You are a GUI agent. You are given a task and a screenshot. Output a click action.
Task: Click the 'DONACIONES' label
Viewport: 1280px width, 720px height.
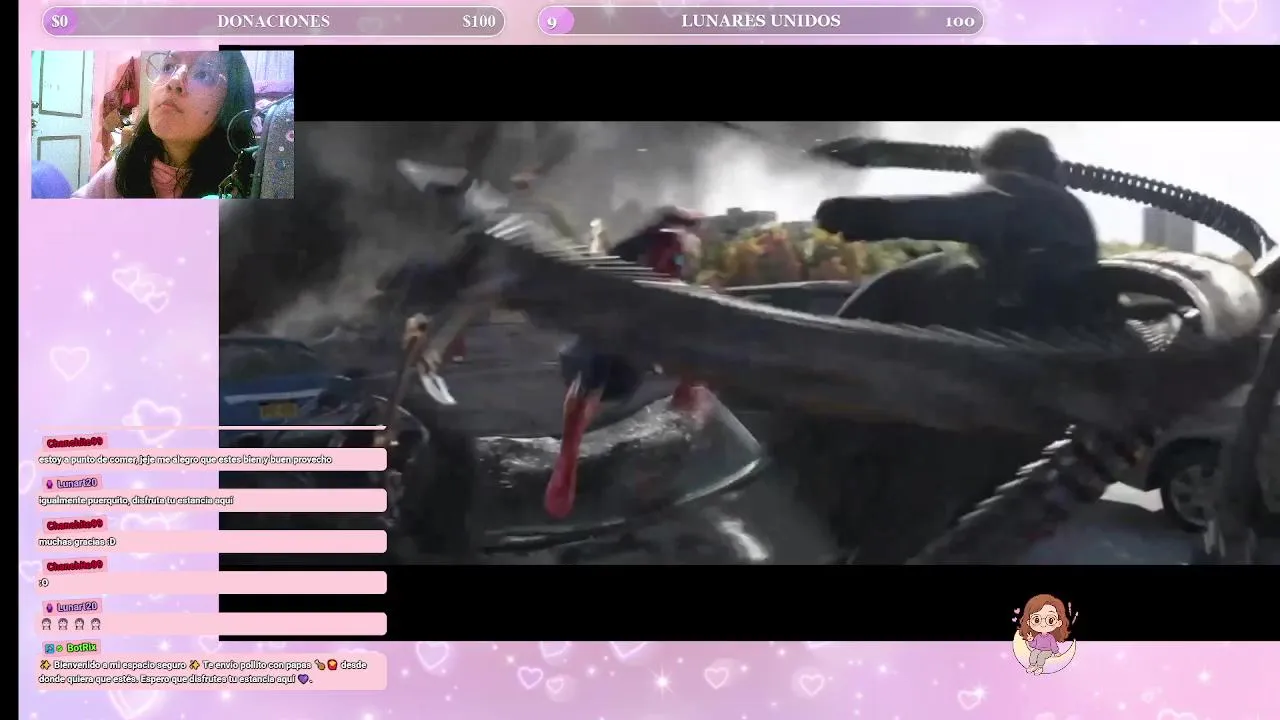(x=273, y=21)
